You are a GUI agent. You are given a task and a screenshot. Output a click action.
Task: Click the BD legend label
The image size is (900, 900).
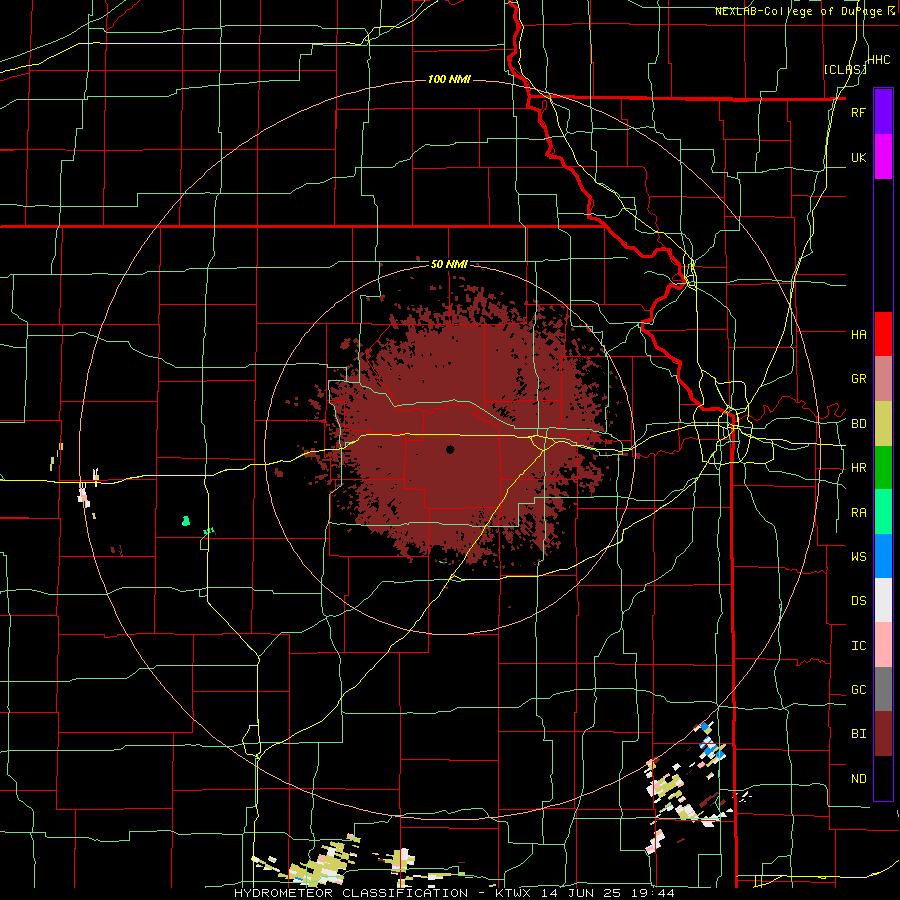tap(858, 424)
